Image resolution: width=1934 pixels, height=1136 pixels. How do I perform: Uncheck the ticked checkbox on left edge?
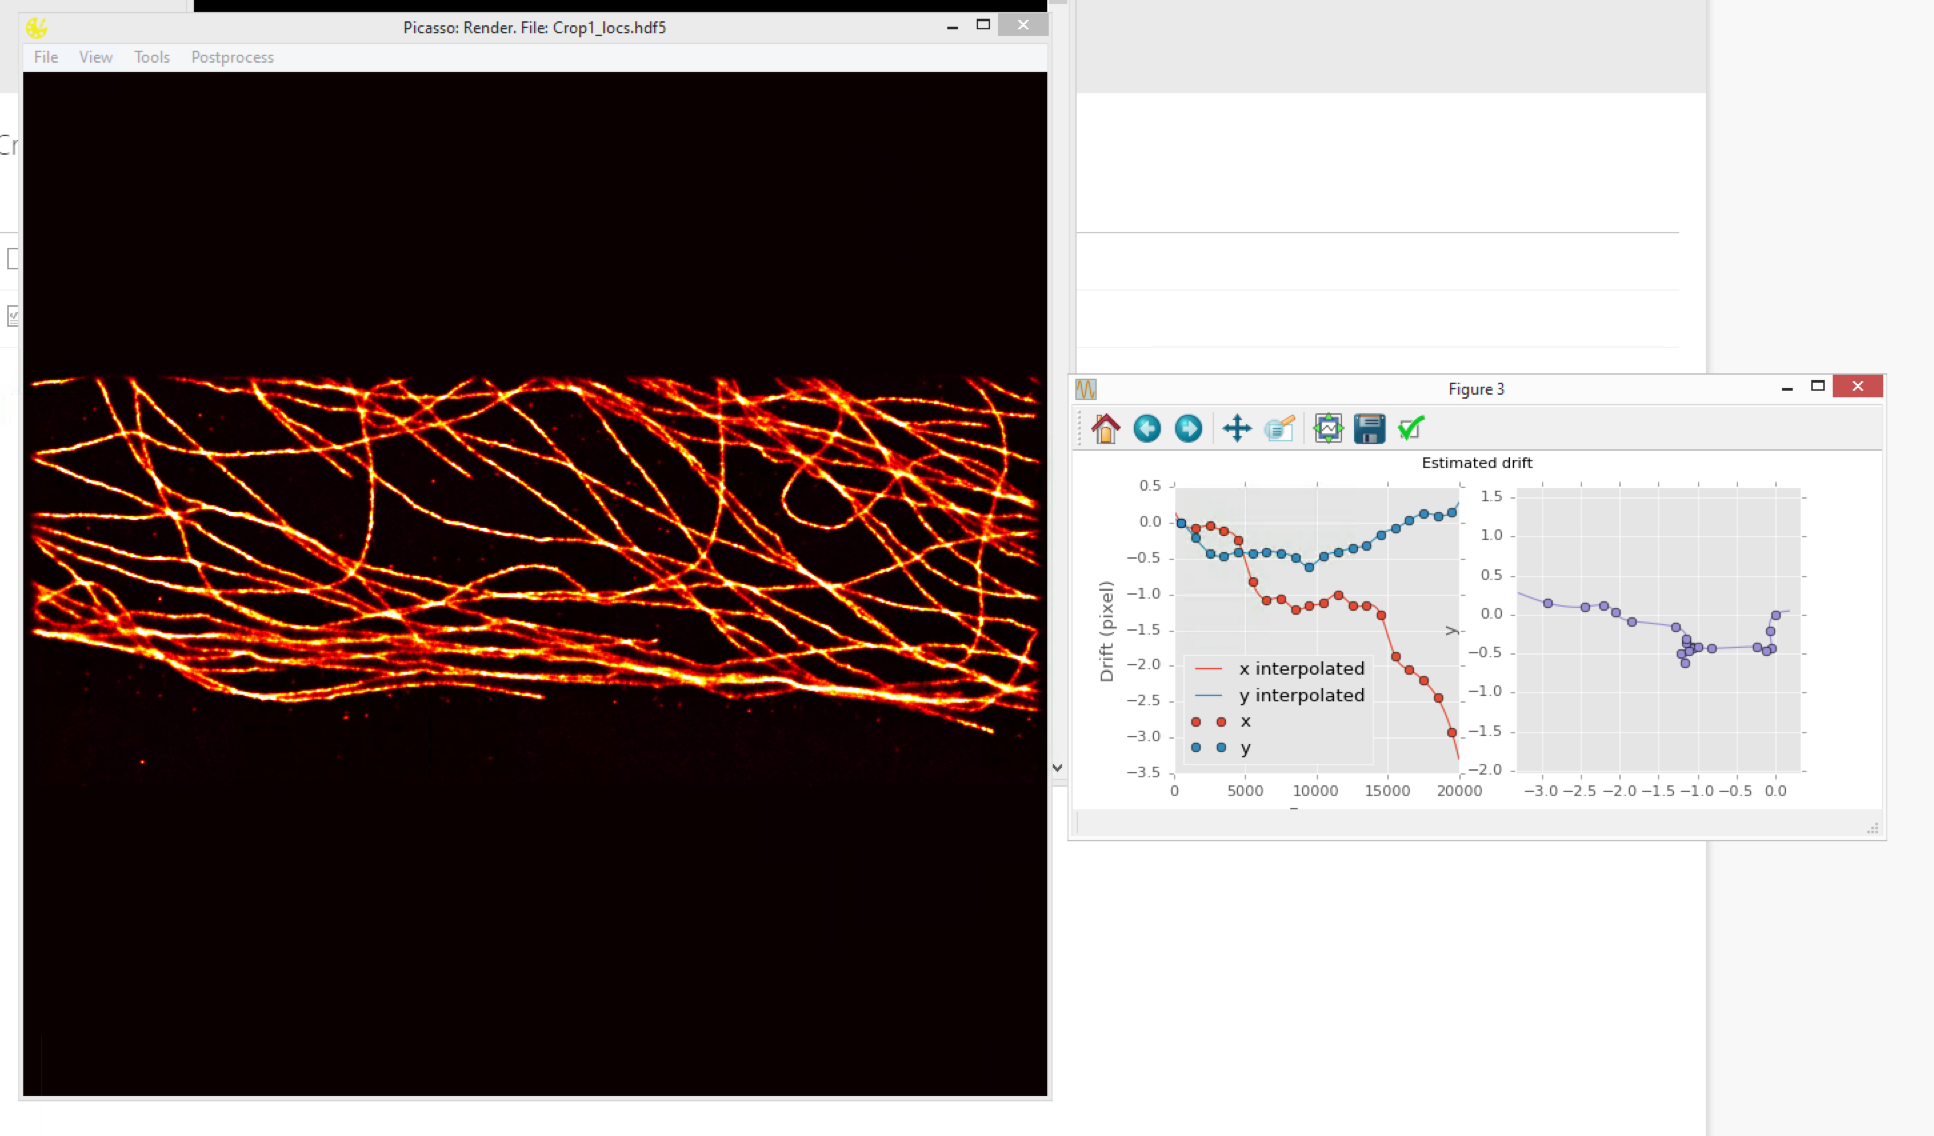(x=13, y=316)
